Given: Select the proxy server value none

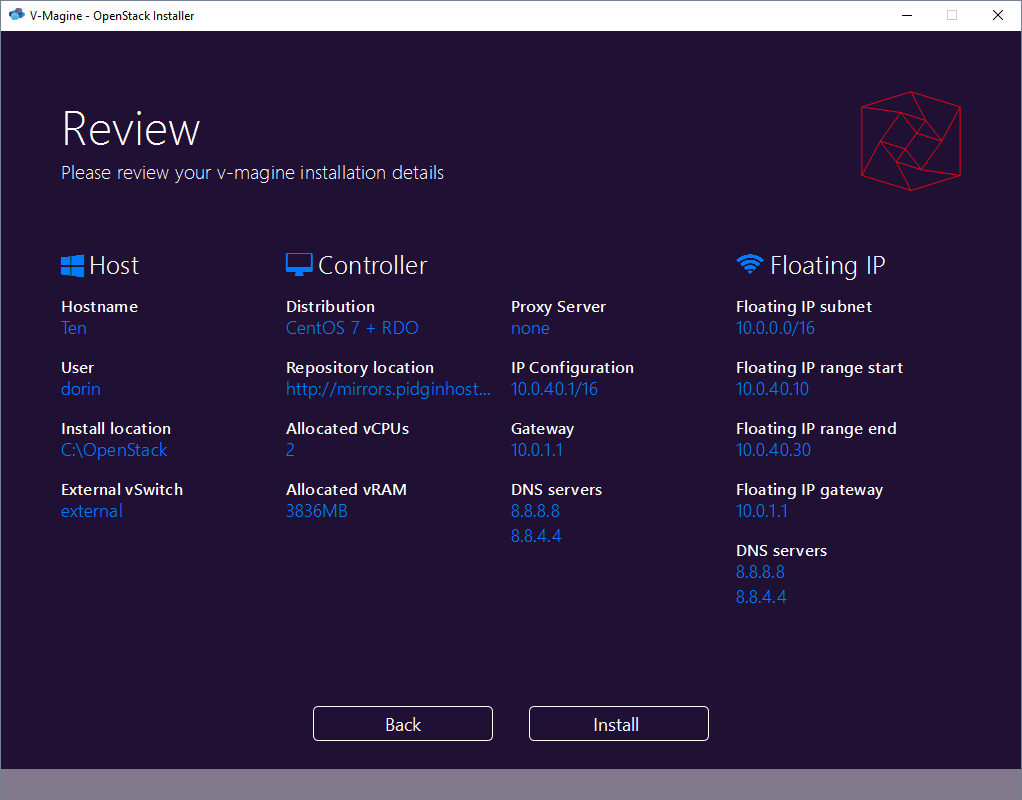Looking at the screenshot, I should [530, 328].
